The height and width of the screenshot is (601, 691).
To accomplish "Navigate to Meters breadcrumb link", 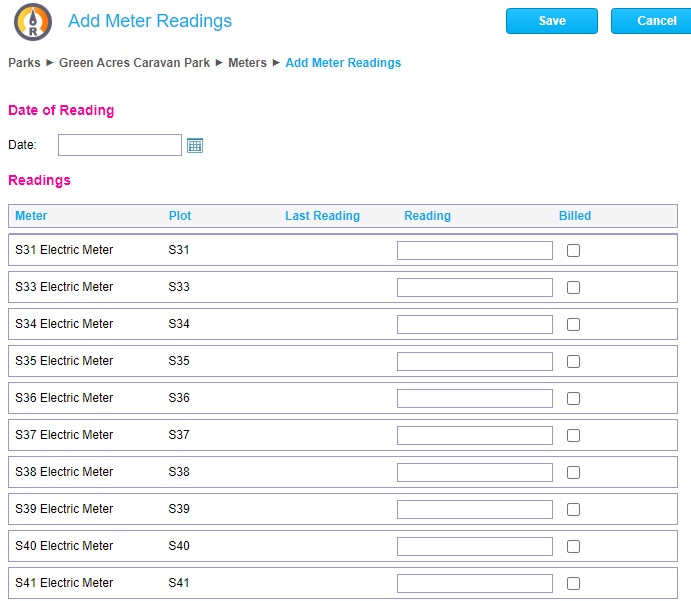I will pyautogui.click(x=247, y=63).
